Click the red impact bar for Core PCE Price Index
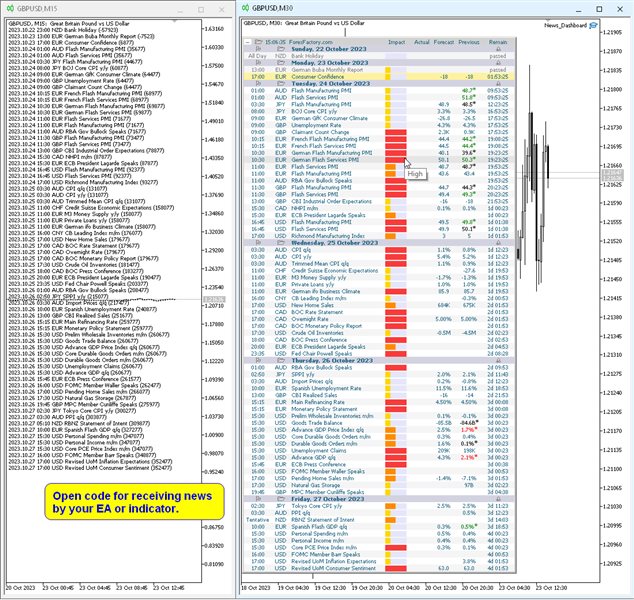Screen dimensions: 634x600 [x=396, y=547]
